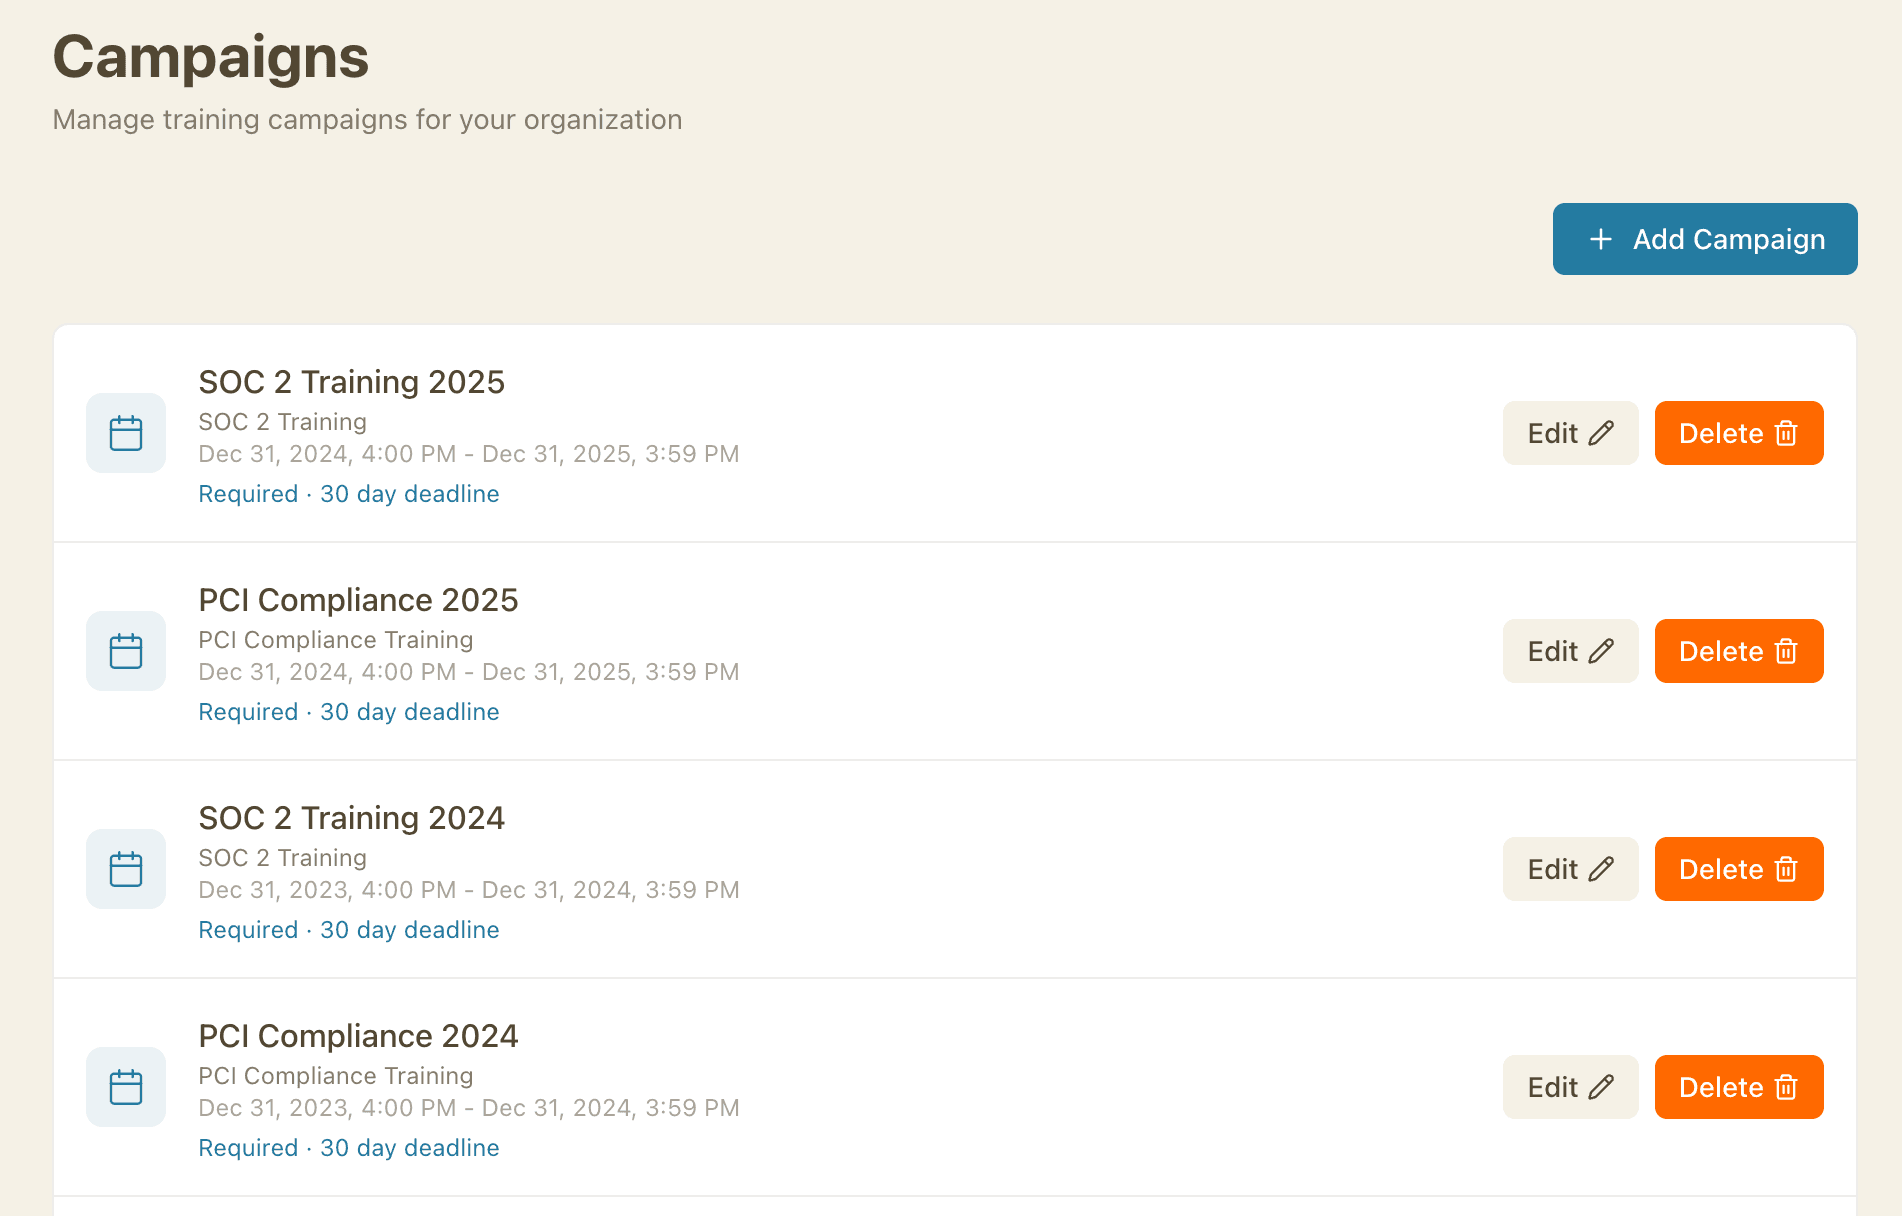Open the Required link under SOC 2 Training 2025

coord(248,493)
